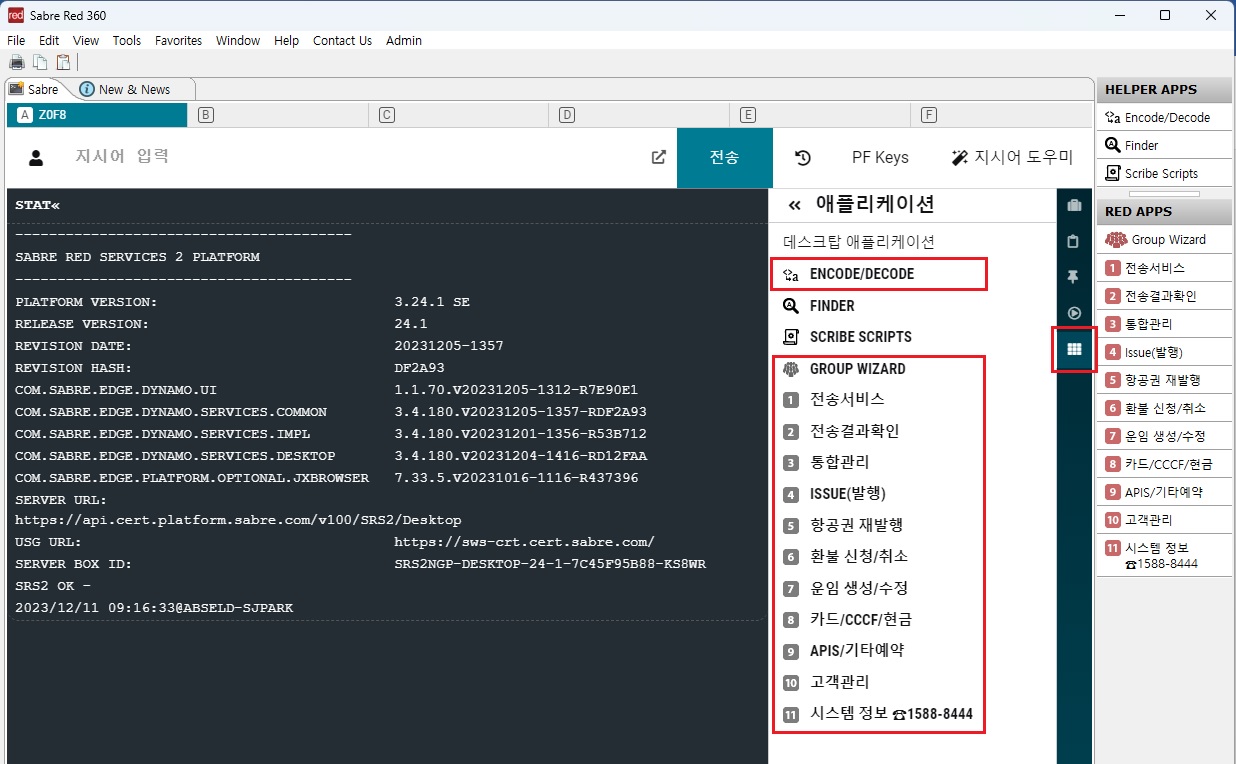Viewport: 1236px width, 764px height.
Task: Open 3 통합관리 in 애플리케이션 panel
Action: click(x=826, y=462)
